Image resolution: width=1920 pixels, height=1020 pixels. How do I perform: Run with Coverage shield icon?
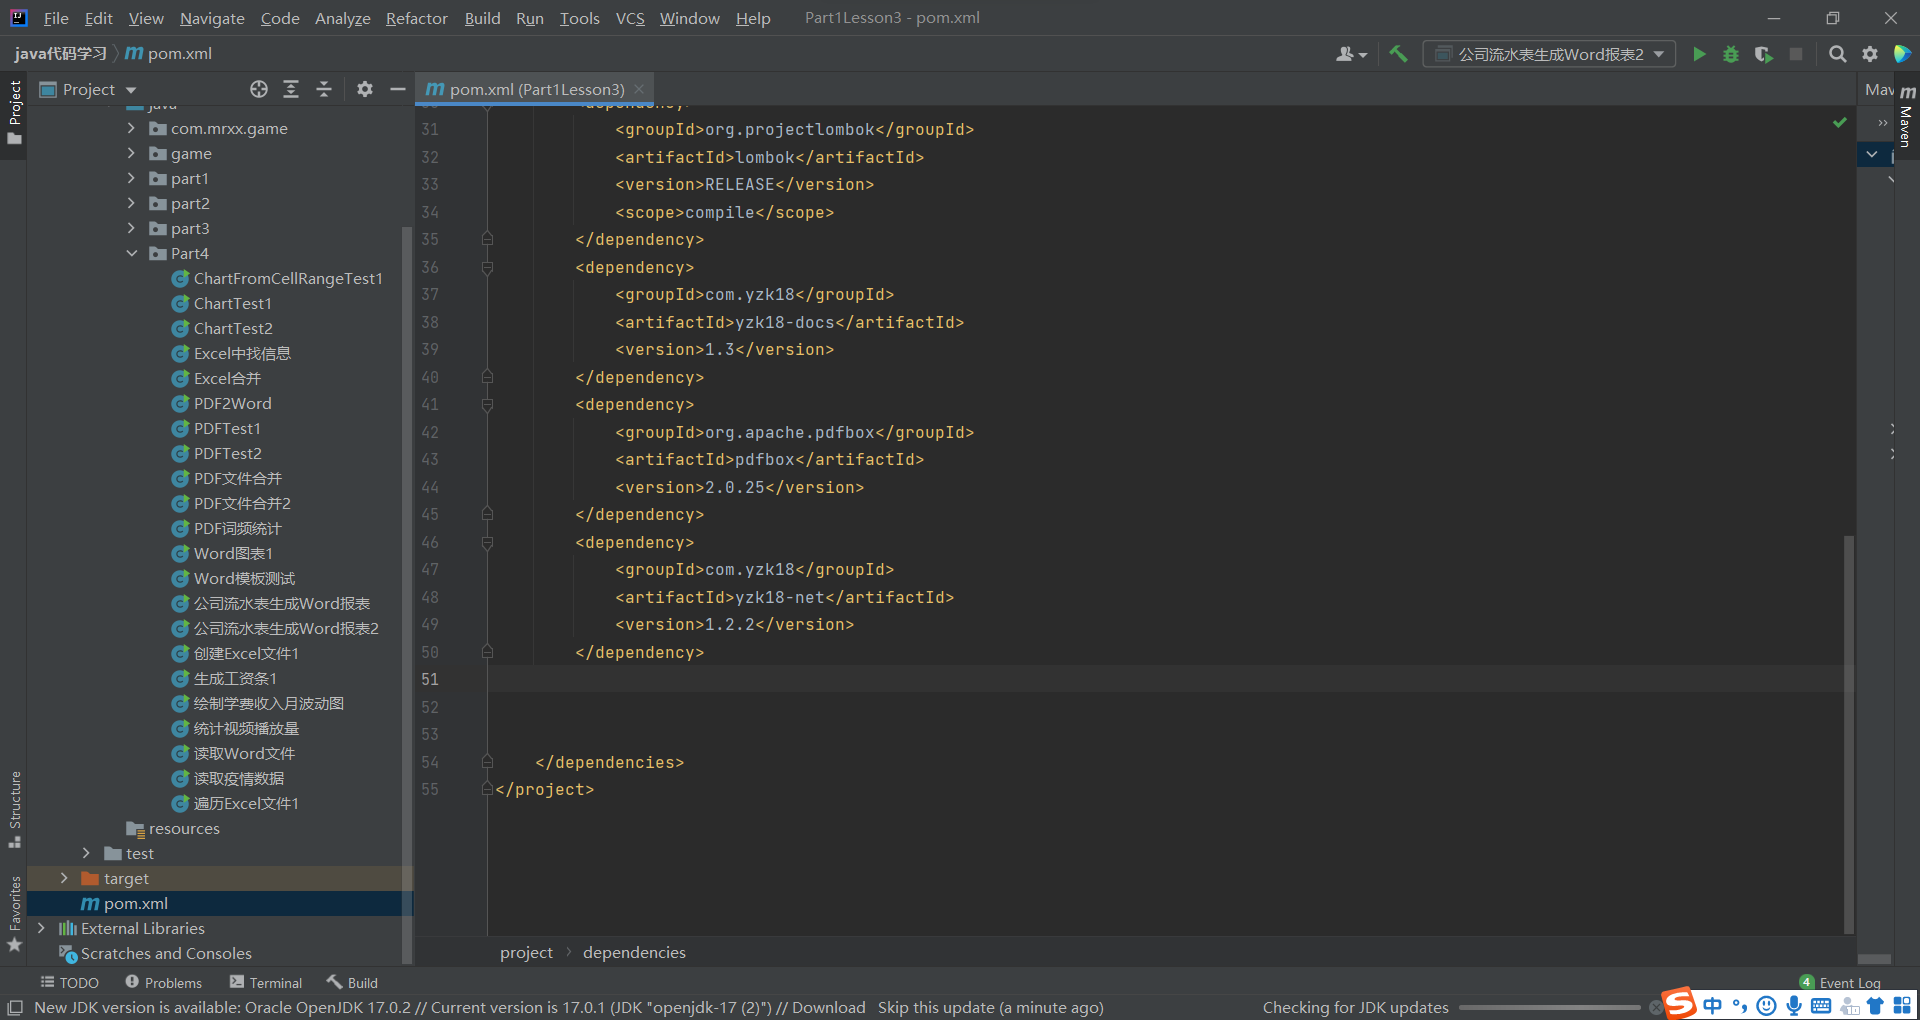point(1763,54)
